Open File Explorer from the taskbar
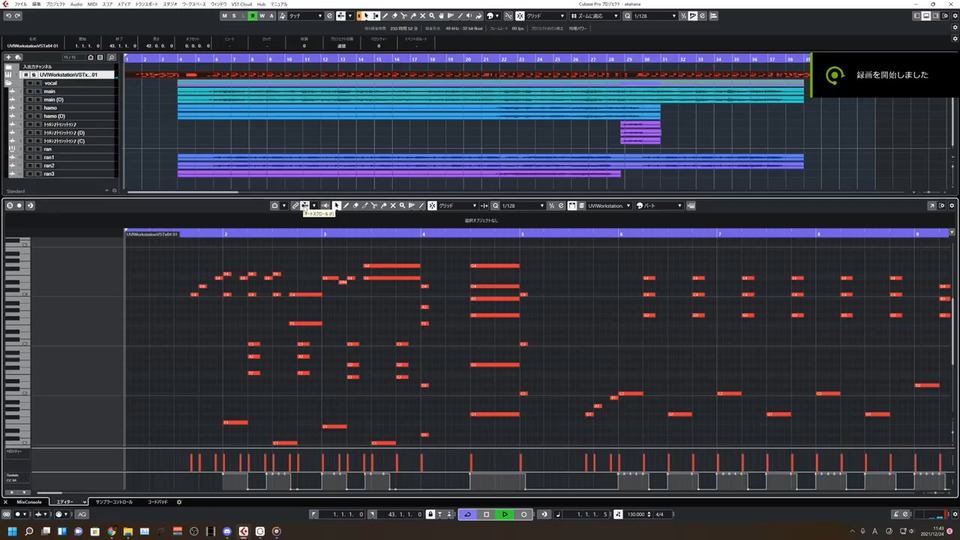Image resolution: width=960 pixels, height=540 pixels. click(128, 531)
